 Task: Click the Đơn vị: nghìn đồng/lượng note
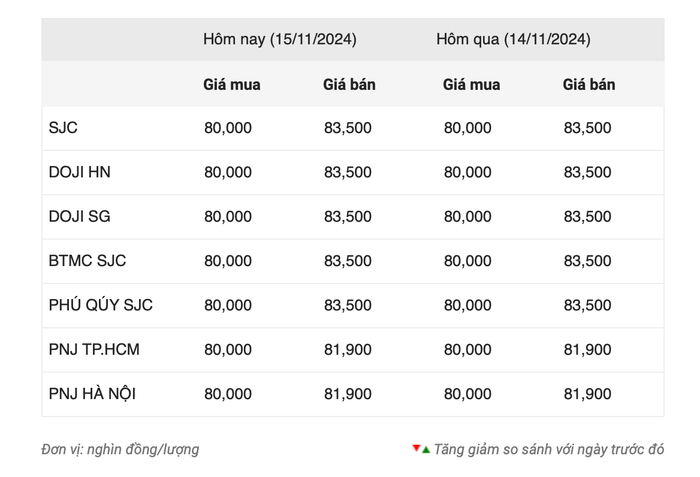coord(120,449)
